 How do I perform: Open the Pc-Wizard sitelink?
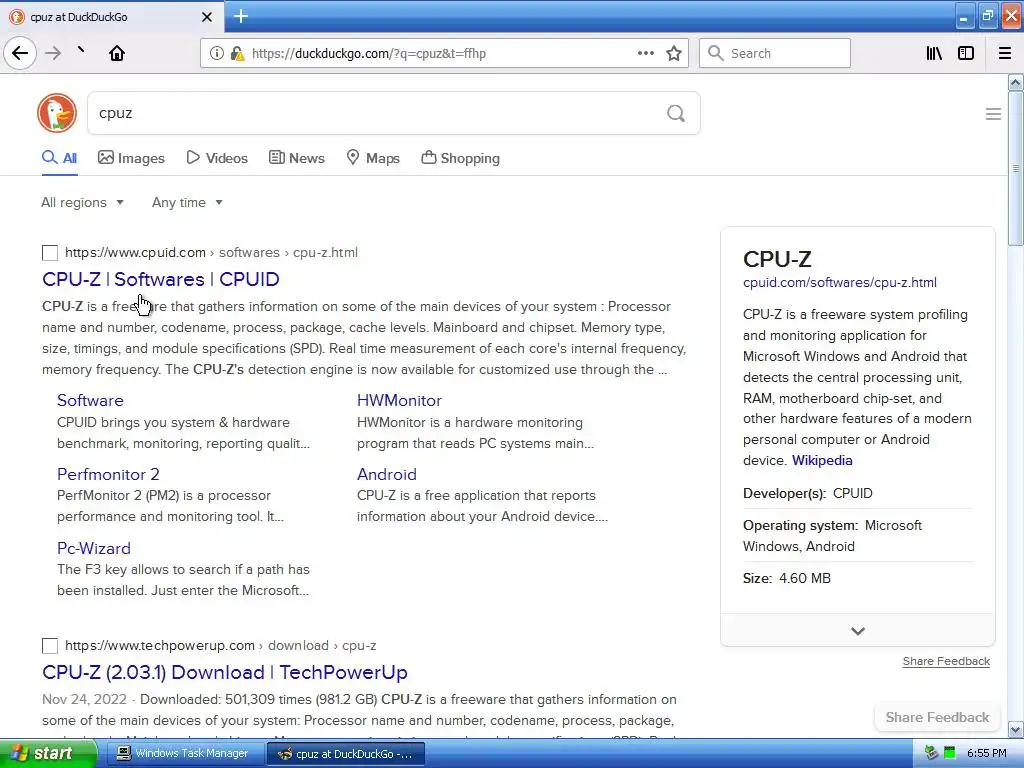pyautogui.click(x=93, y=548)
